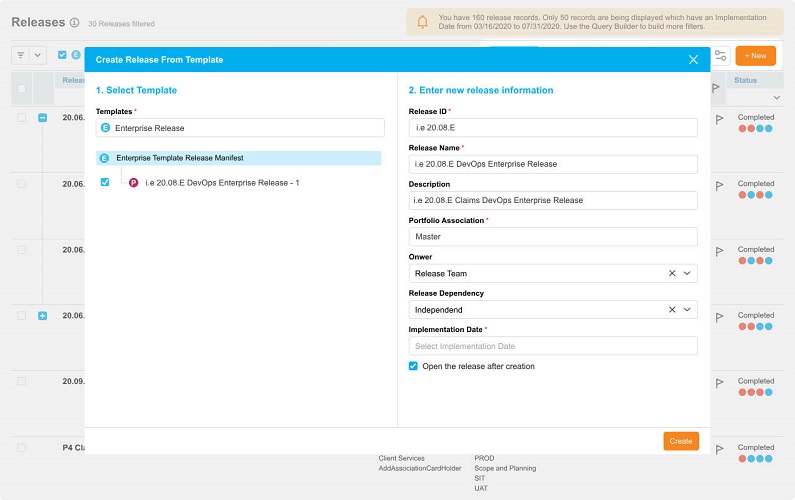Open the chevron dropdown under Status header
The height and width of the screenshot is (500, 795).
776,97
